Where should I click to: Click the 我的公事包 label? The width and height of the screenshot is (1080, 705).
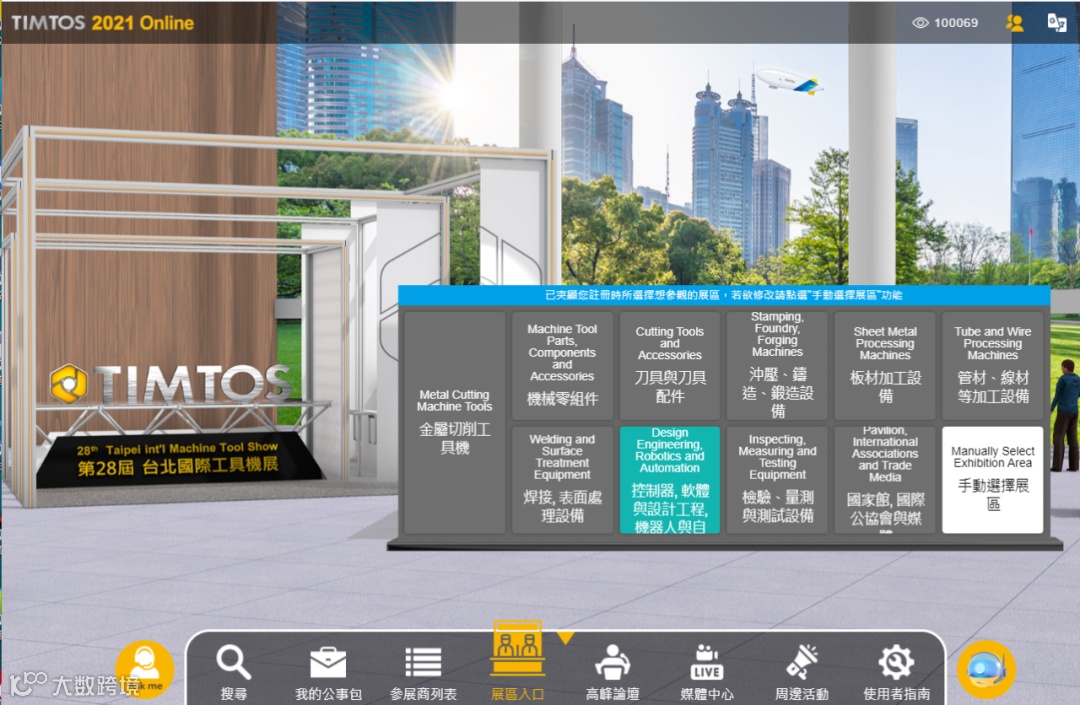pos(328,694)
